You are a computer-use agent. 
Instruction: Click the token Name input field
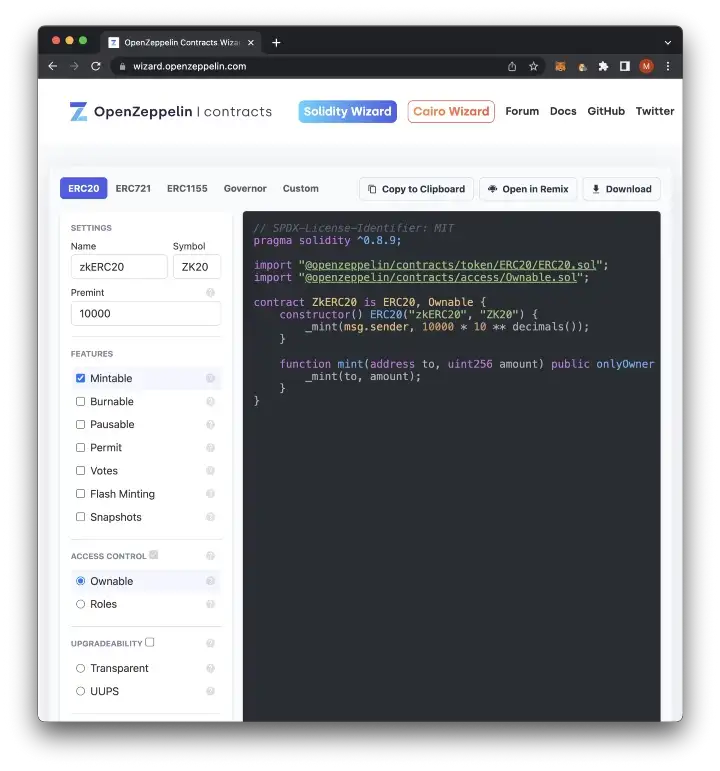click(119, 267)
